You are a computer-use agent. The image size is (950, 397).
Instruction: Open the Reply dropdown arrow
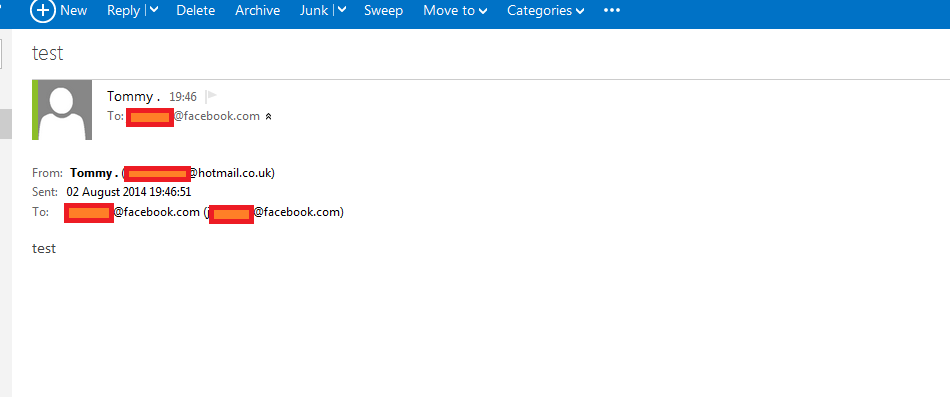[x=154, y=10]
